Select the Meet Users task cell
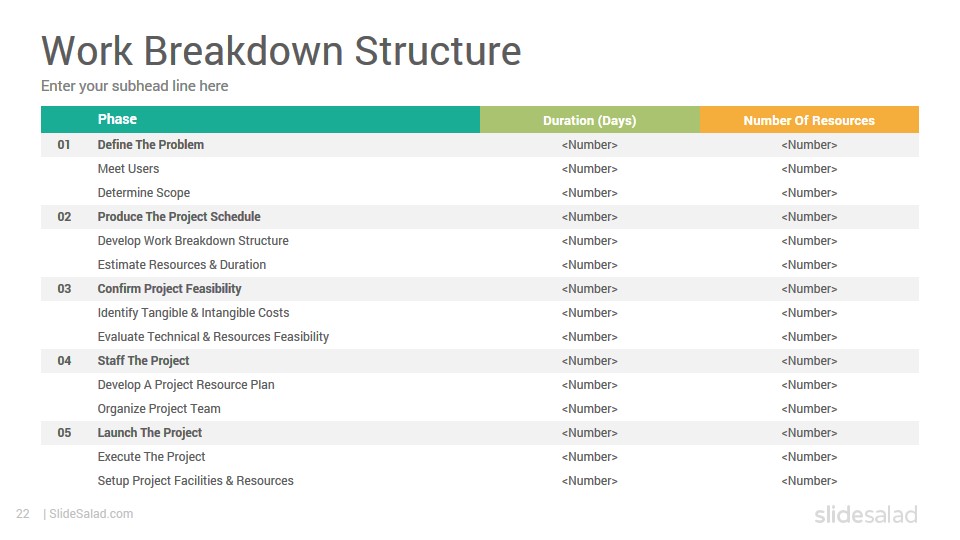This screenshot has width=960, height=540. coord(128,168)
